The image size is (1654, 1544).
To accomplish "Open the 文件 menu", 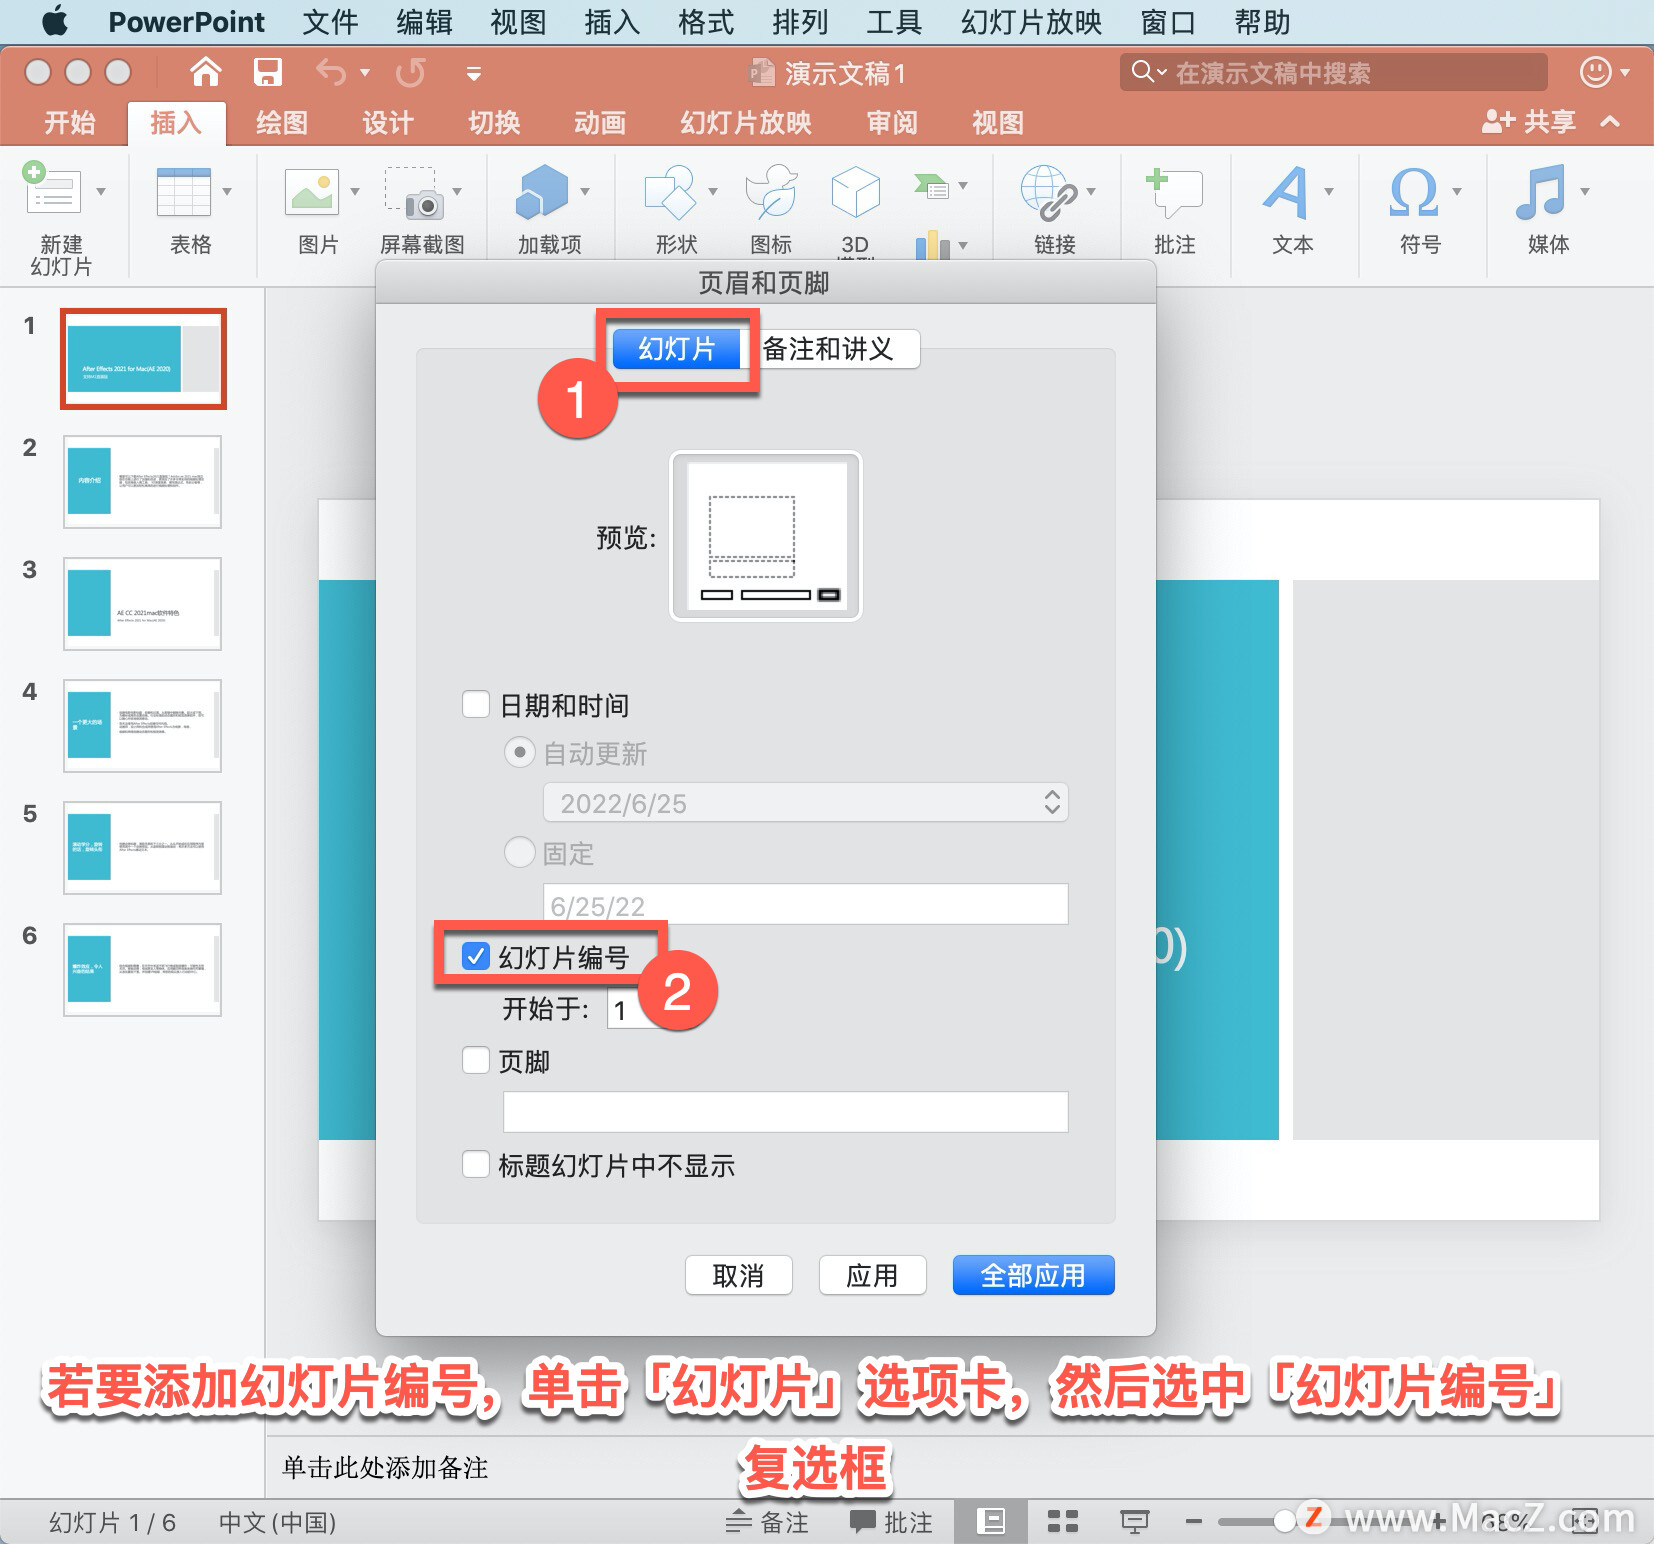I will pyautogui.click(x=330, y=21).
